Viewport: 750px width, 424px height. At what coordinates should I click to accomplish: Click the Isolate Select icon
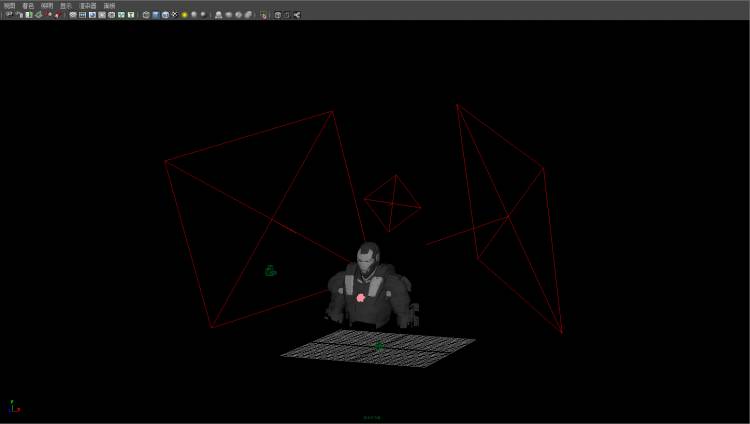coord(219,15)
